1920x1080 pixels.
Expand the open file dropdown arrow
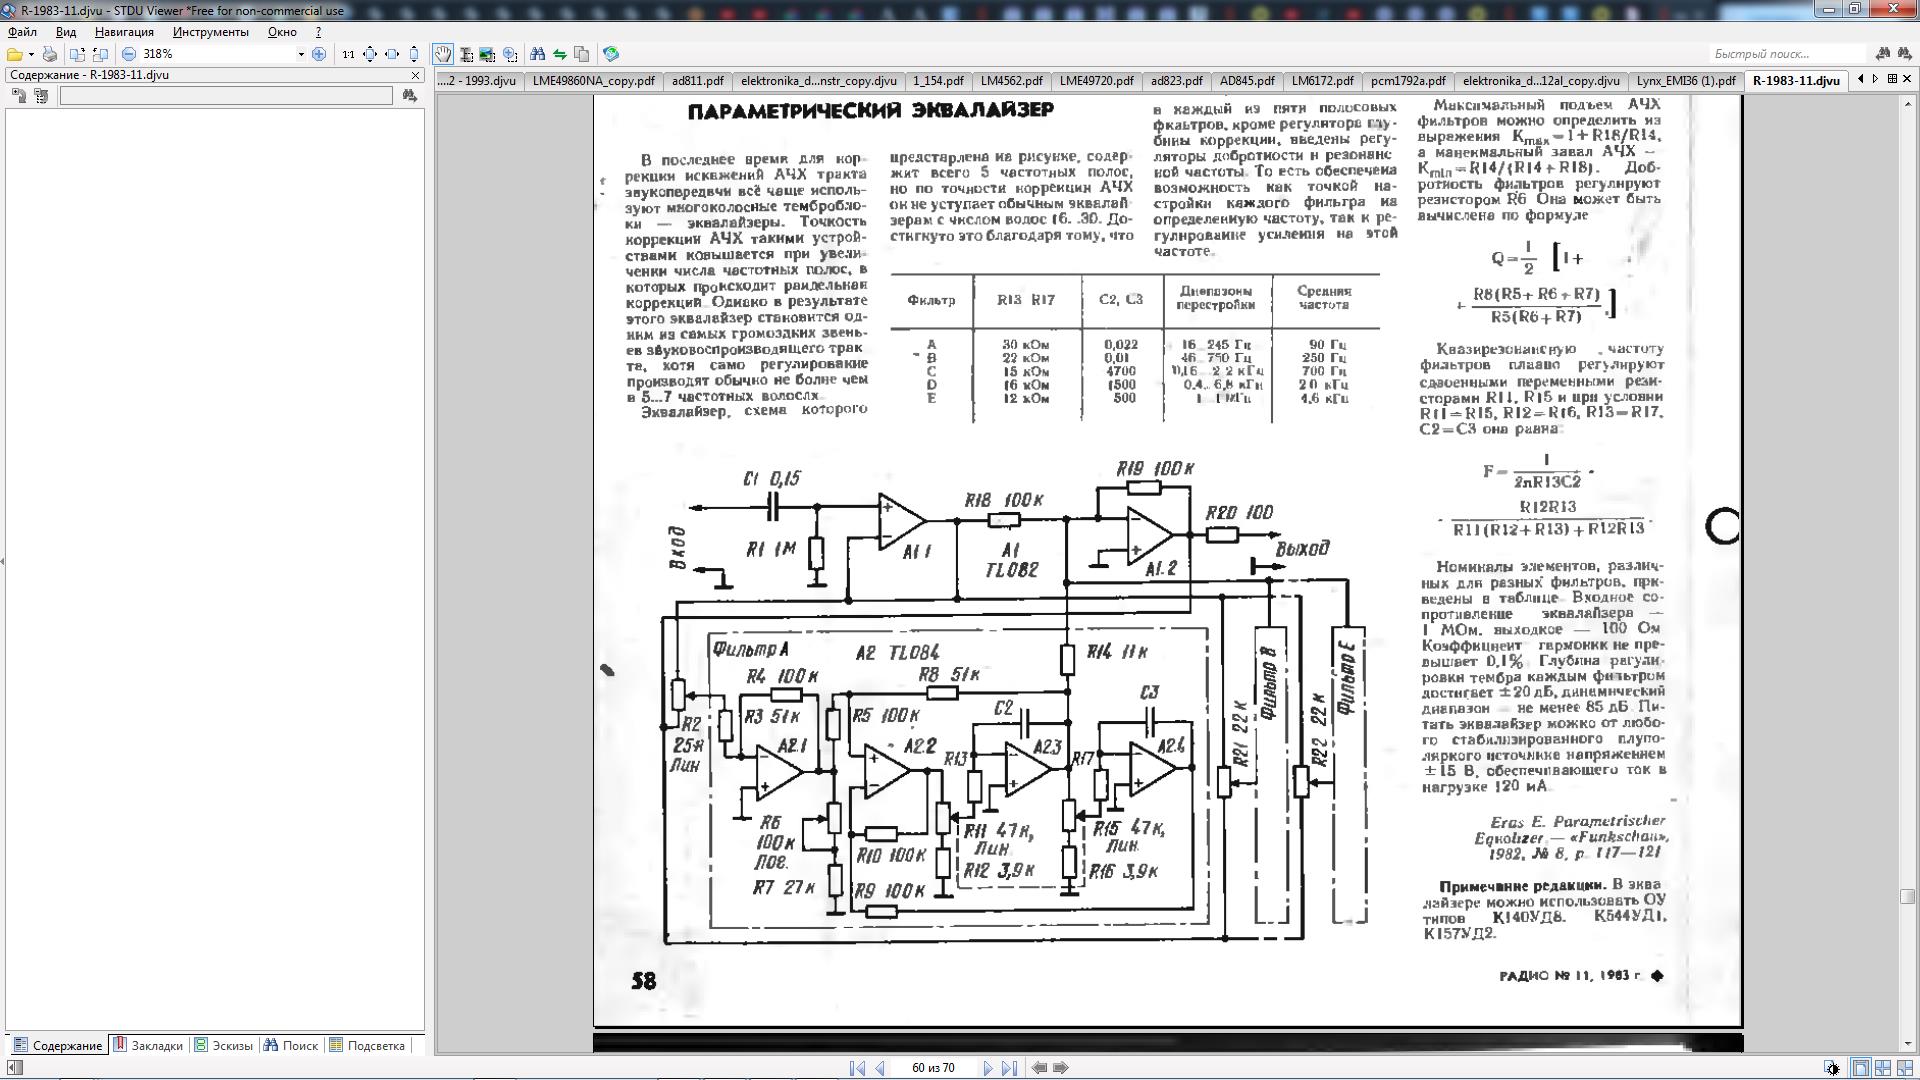[31, 54]
